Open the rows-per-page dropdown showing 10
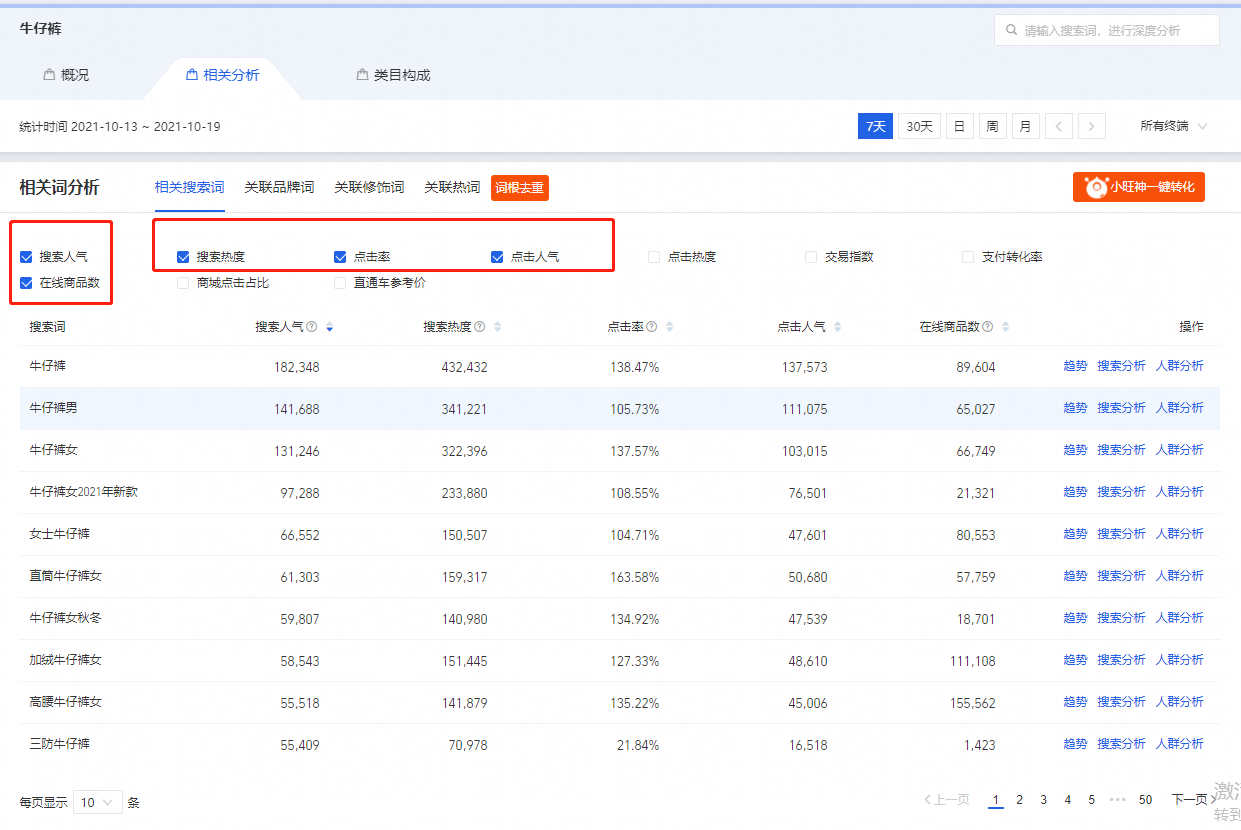This screenshot has height=830, width=1241. (x=98, y=802)
